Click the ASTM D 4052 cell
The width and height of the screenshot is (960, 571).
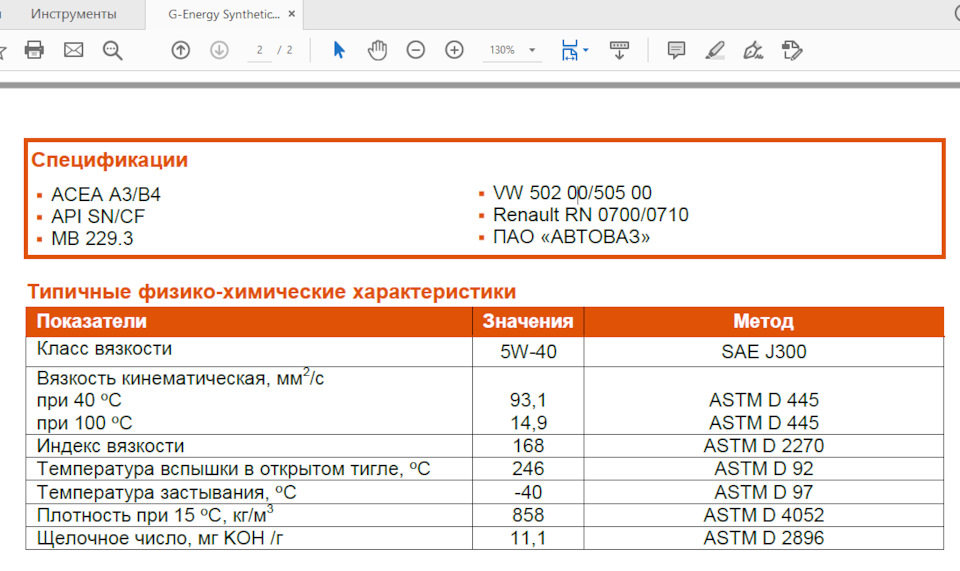click(x=763, y=515)
